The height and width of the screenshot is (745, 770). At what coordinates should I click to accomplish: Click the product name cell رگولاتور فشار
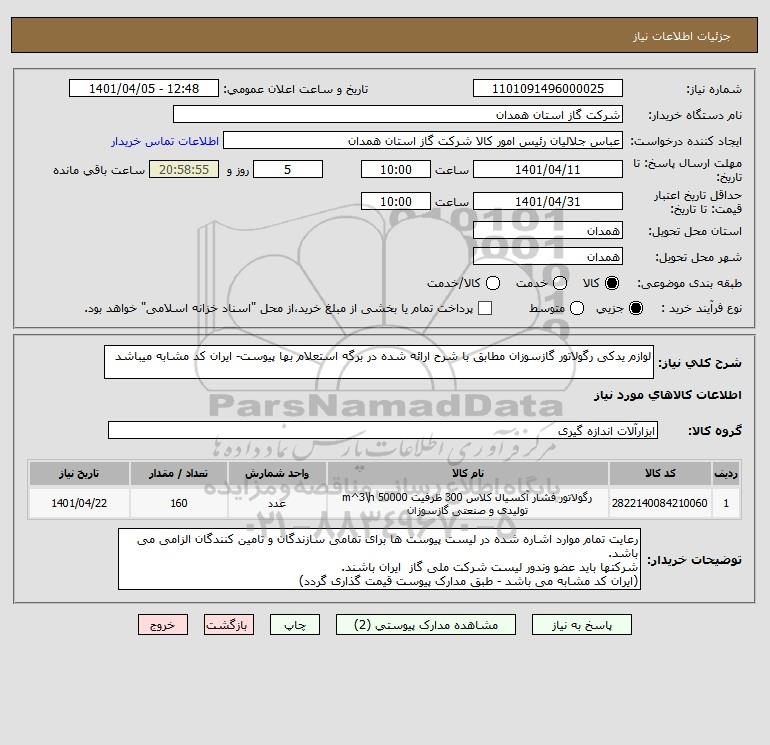[x=468, y=503]
